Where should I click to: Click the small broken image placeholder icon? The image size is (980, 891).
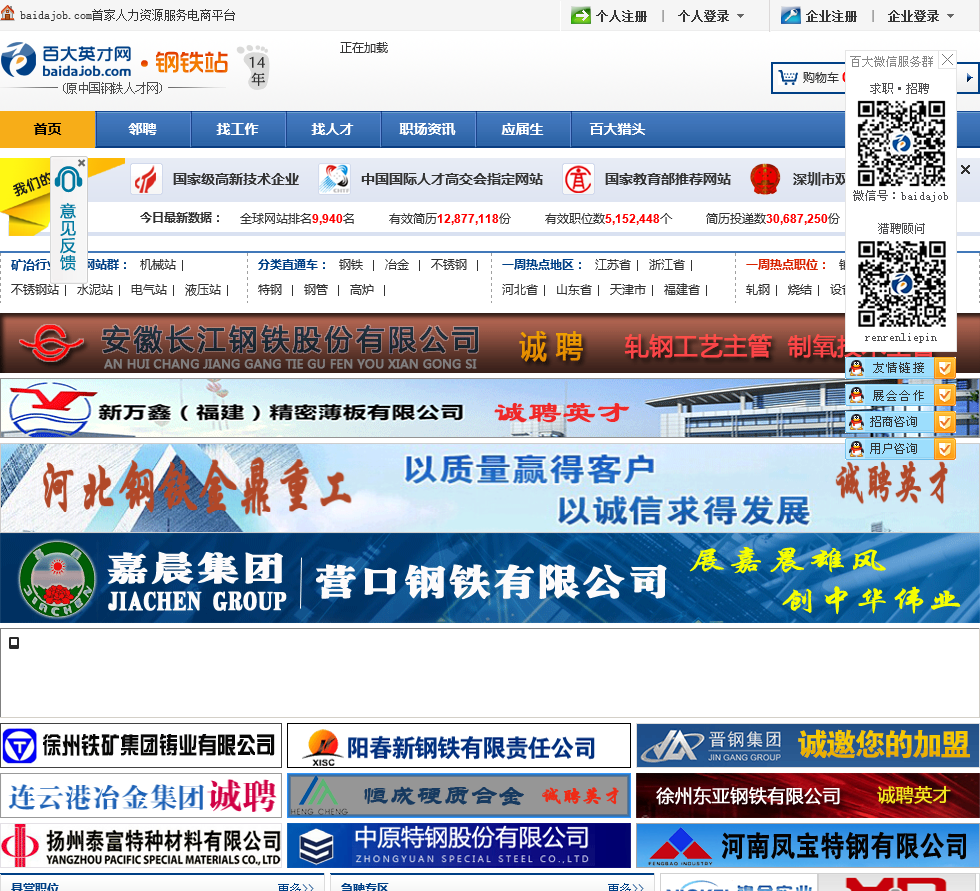14,643
